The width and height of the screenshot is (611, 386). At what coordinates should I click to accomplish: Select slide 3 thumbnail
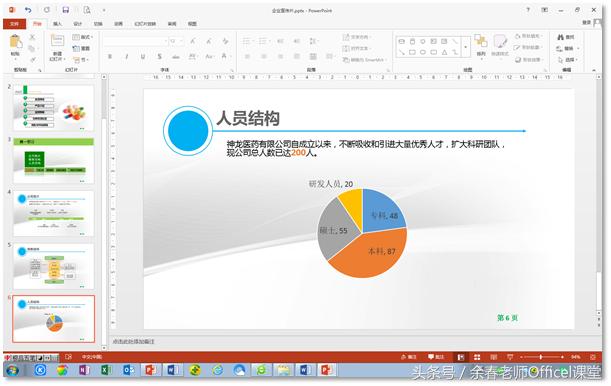tap(53, 160)
